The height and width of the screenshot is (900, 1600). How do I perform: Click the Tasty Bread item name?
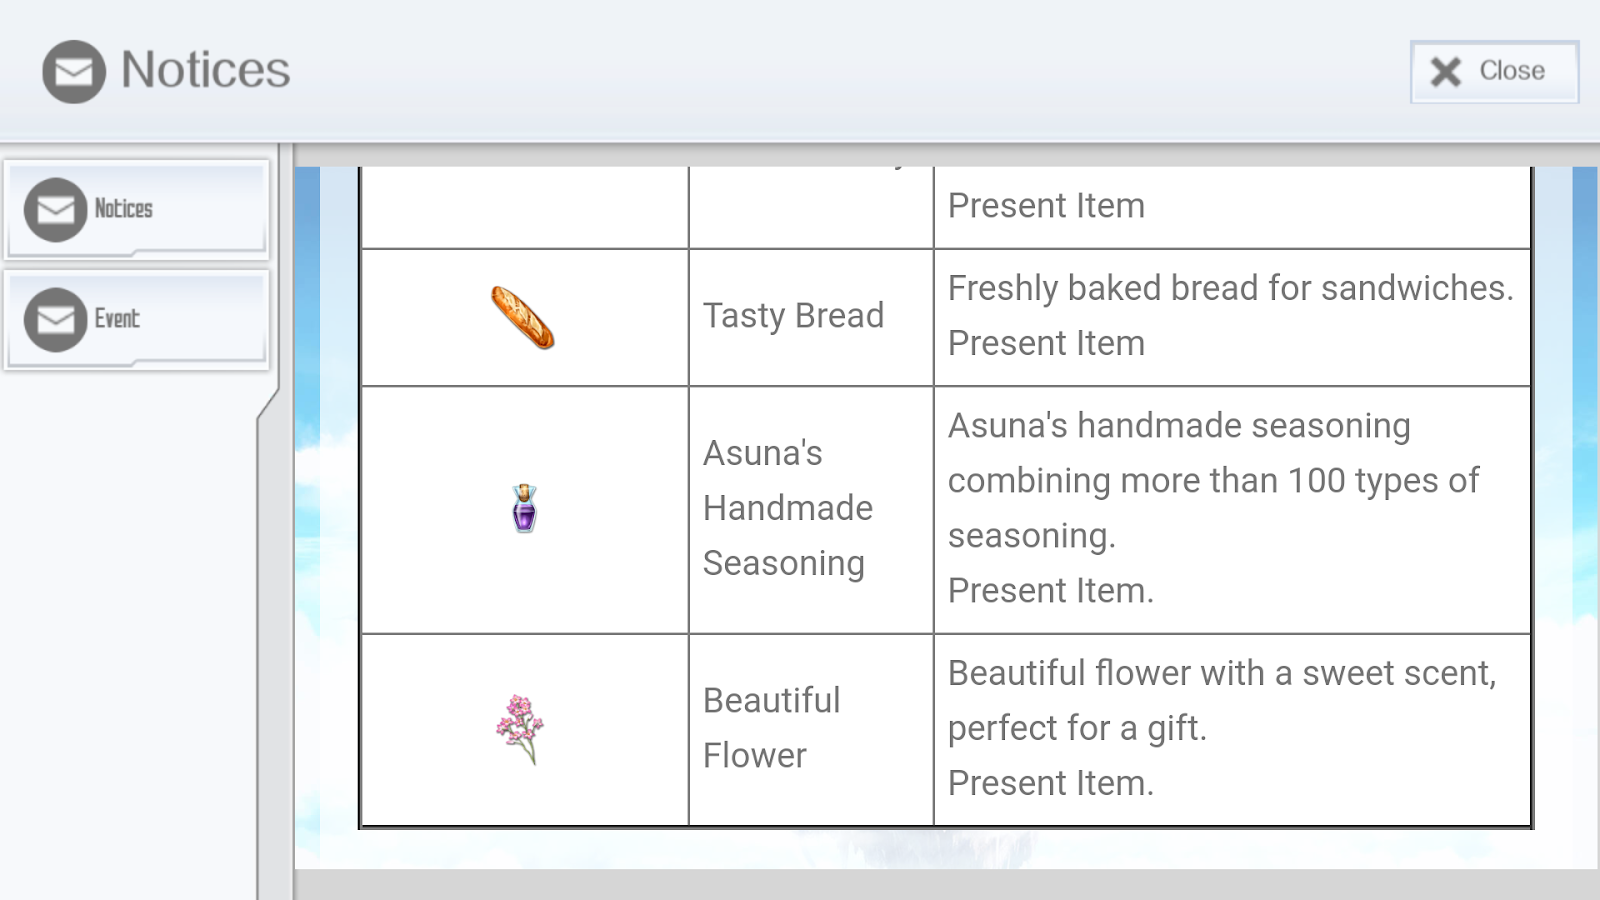[793, 316]
